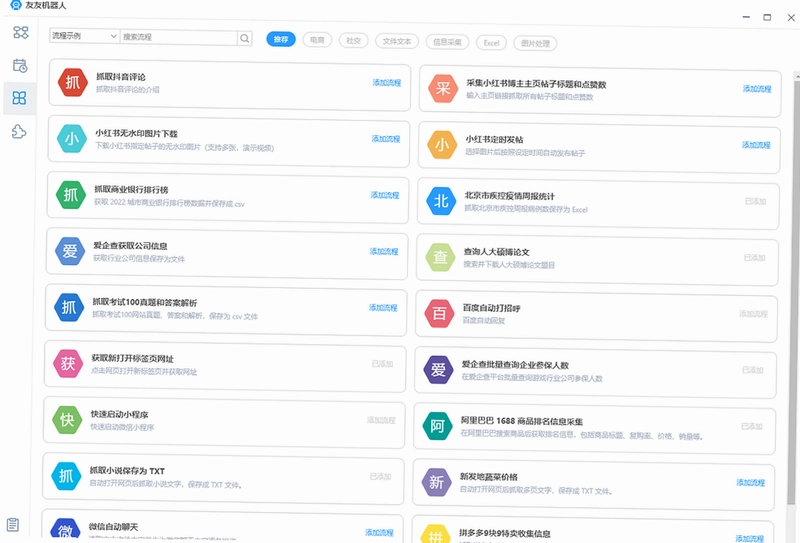Select the 推荐 category tab
This screenshot has width=800, height=543.
tap(281, 39)
